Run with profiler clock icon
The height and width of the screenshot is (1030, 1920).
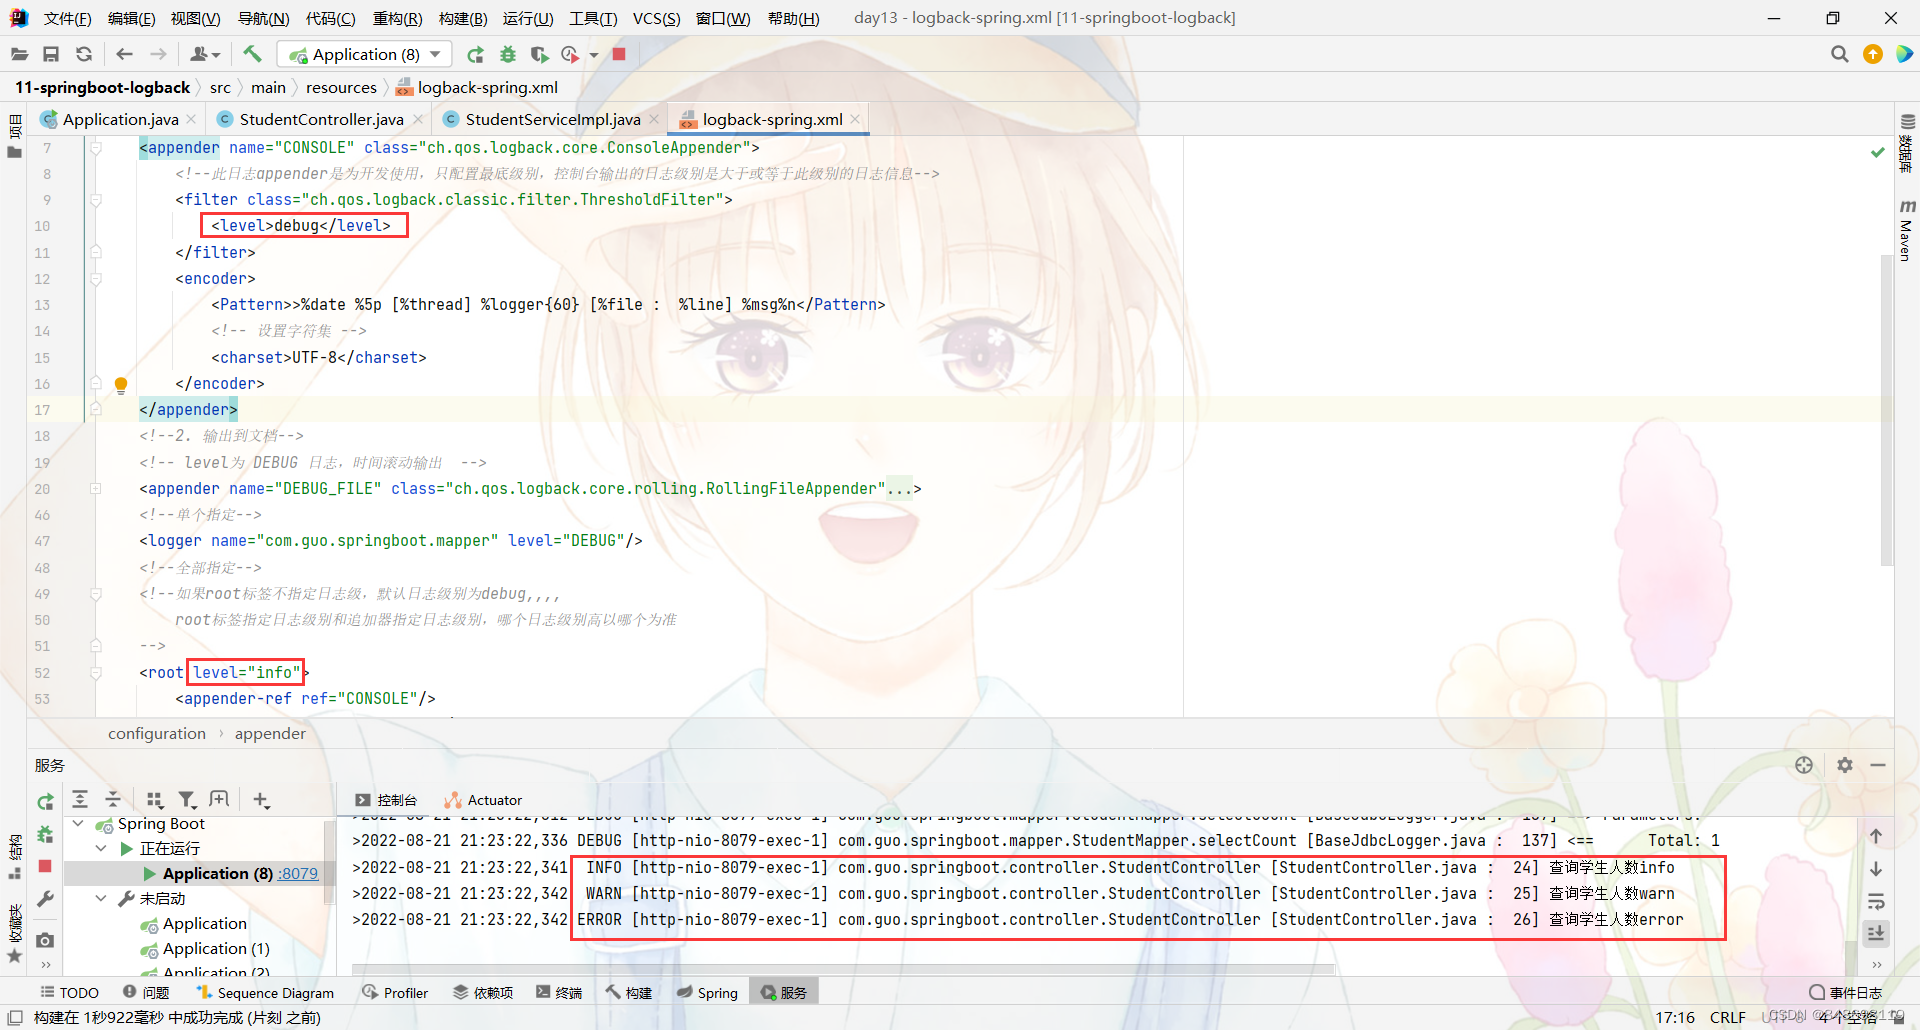(x=570, y=54)
